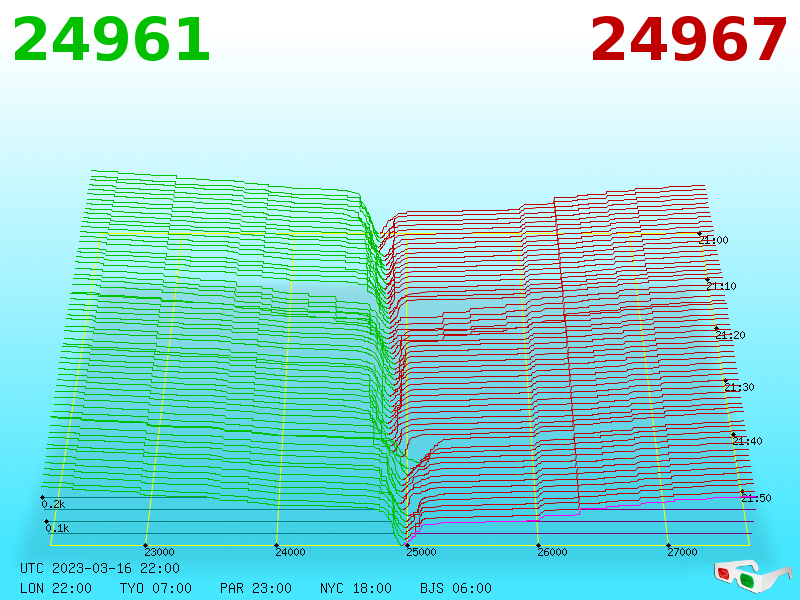Click the 0.2k volume axis label
Viewport: 800px width, 600px height.
click(54, 504)
